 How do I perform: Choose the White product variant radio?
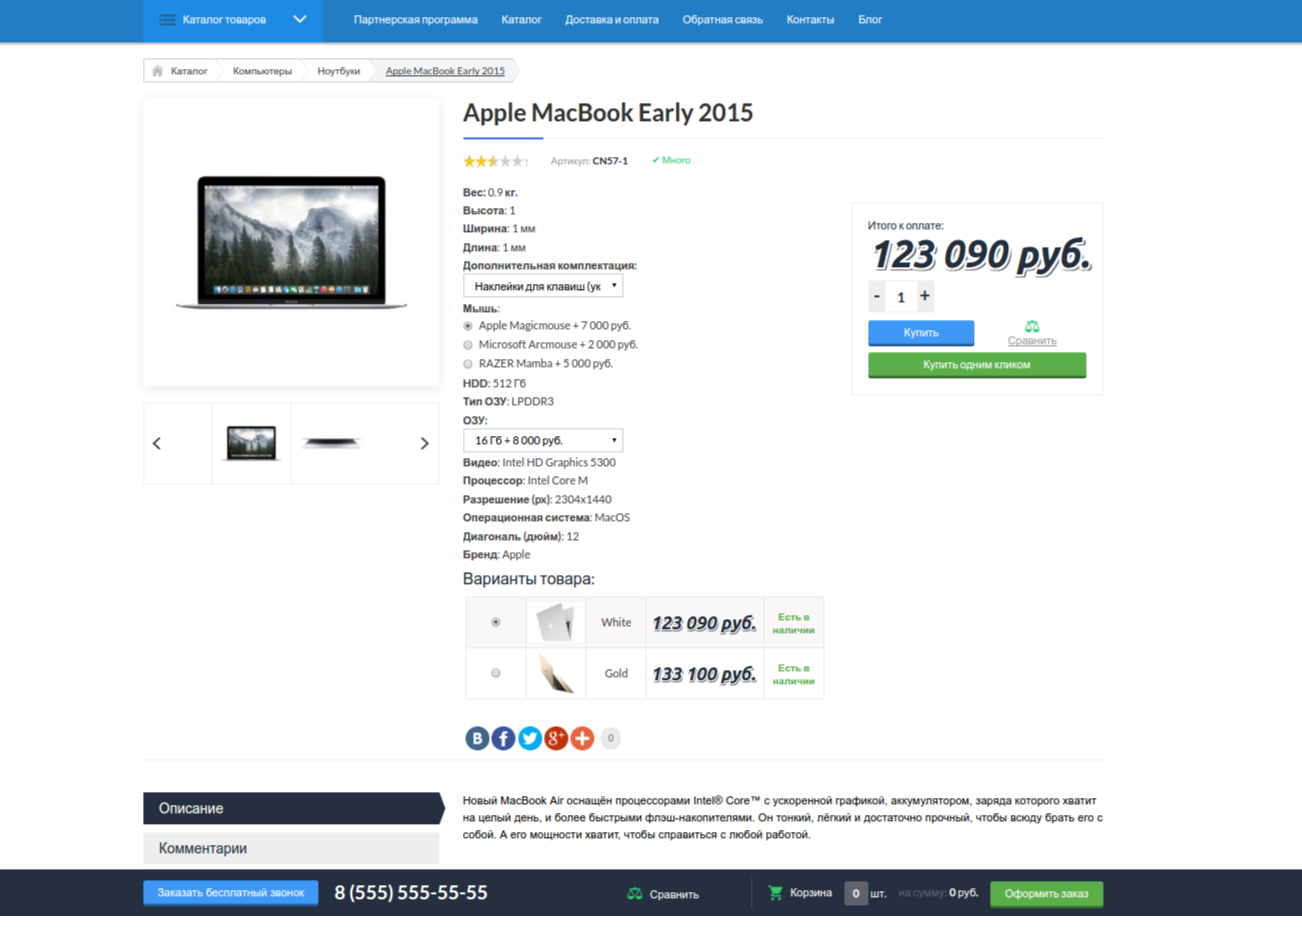(496, 622)
